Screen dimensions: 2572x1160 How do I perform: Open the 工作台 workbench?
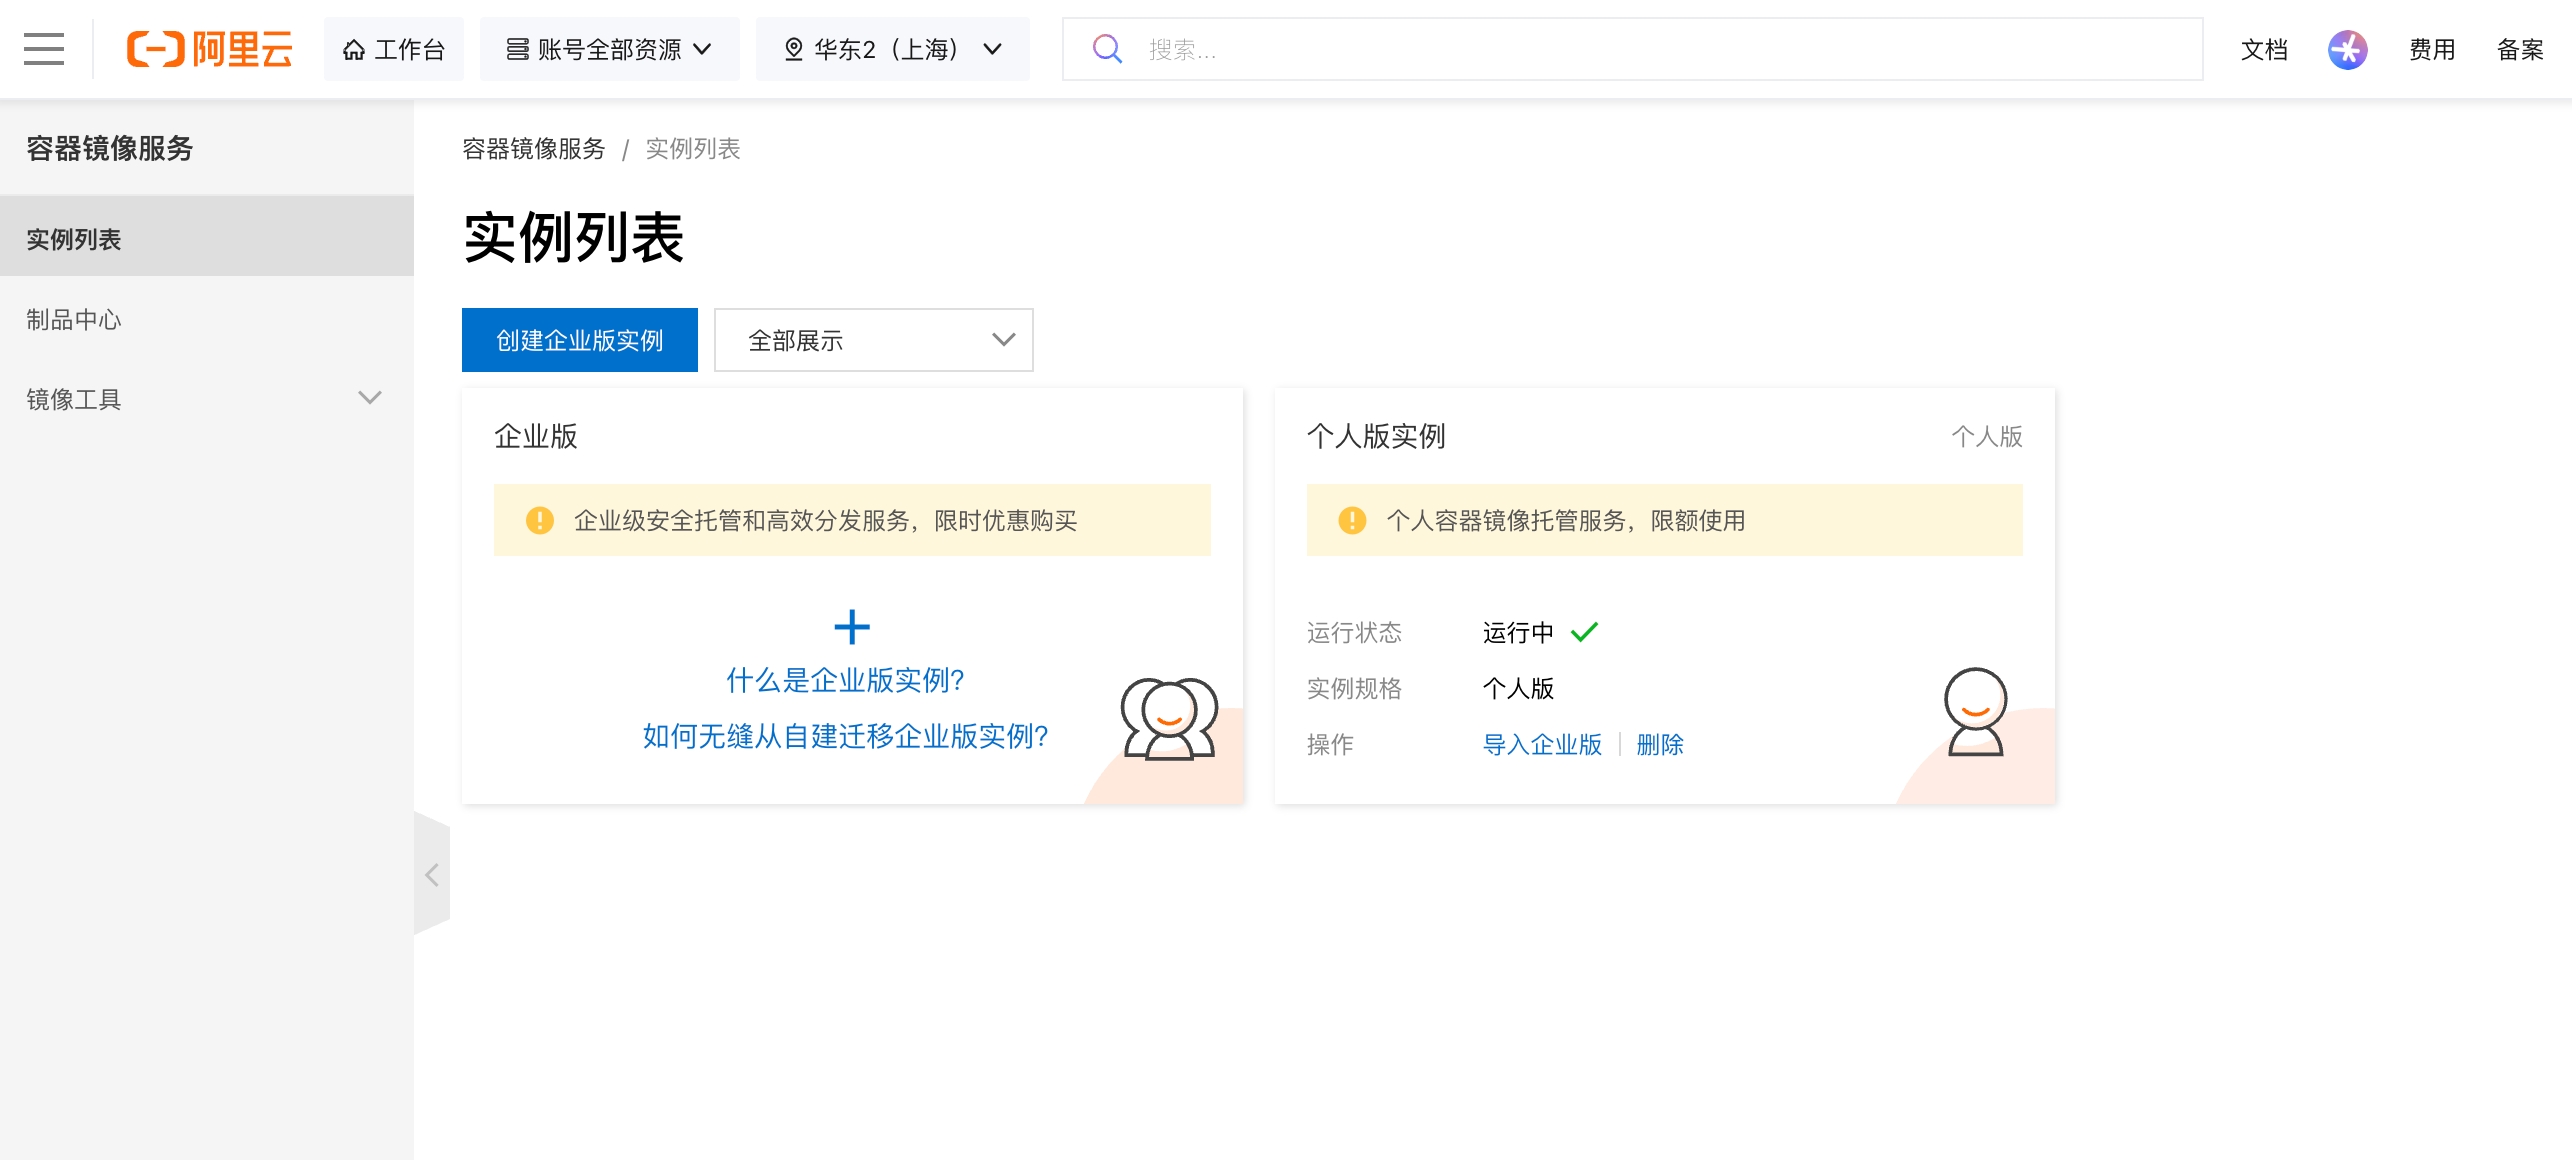[x=394, y=49]
